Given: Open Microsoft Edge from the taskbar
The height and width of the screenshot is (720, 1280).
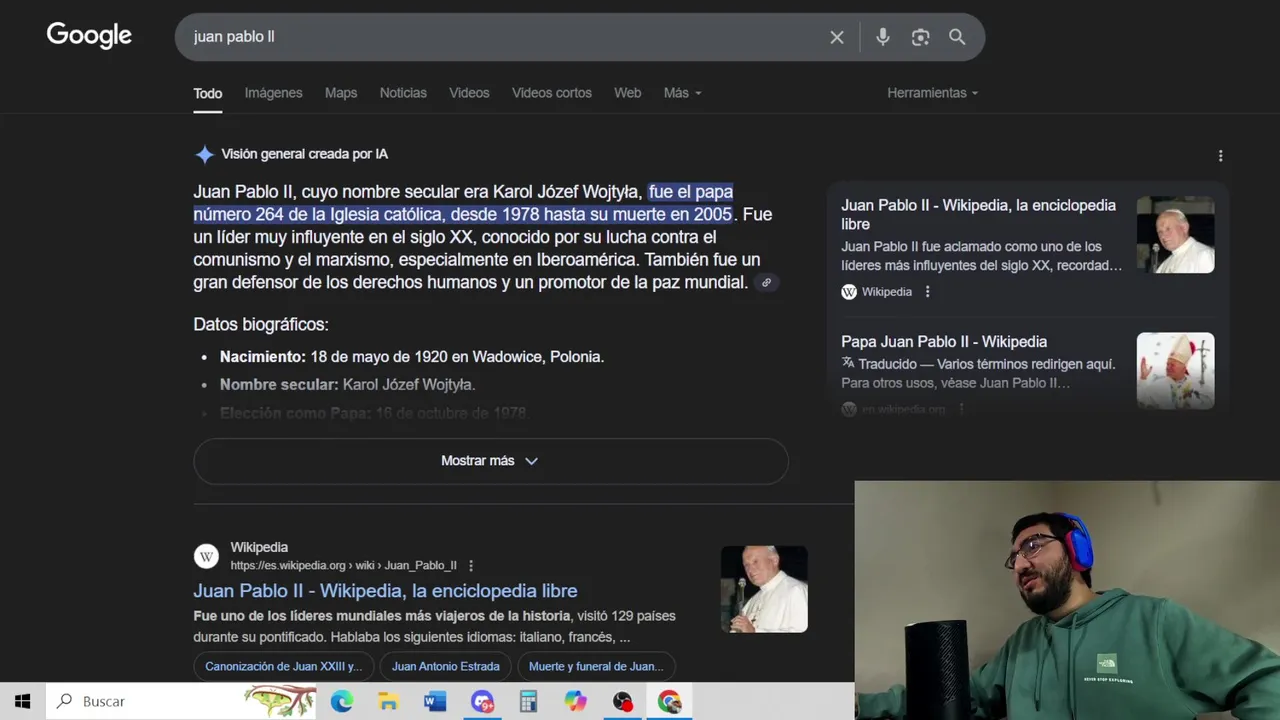Looking at the screenshot, I should 341,702.
